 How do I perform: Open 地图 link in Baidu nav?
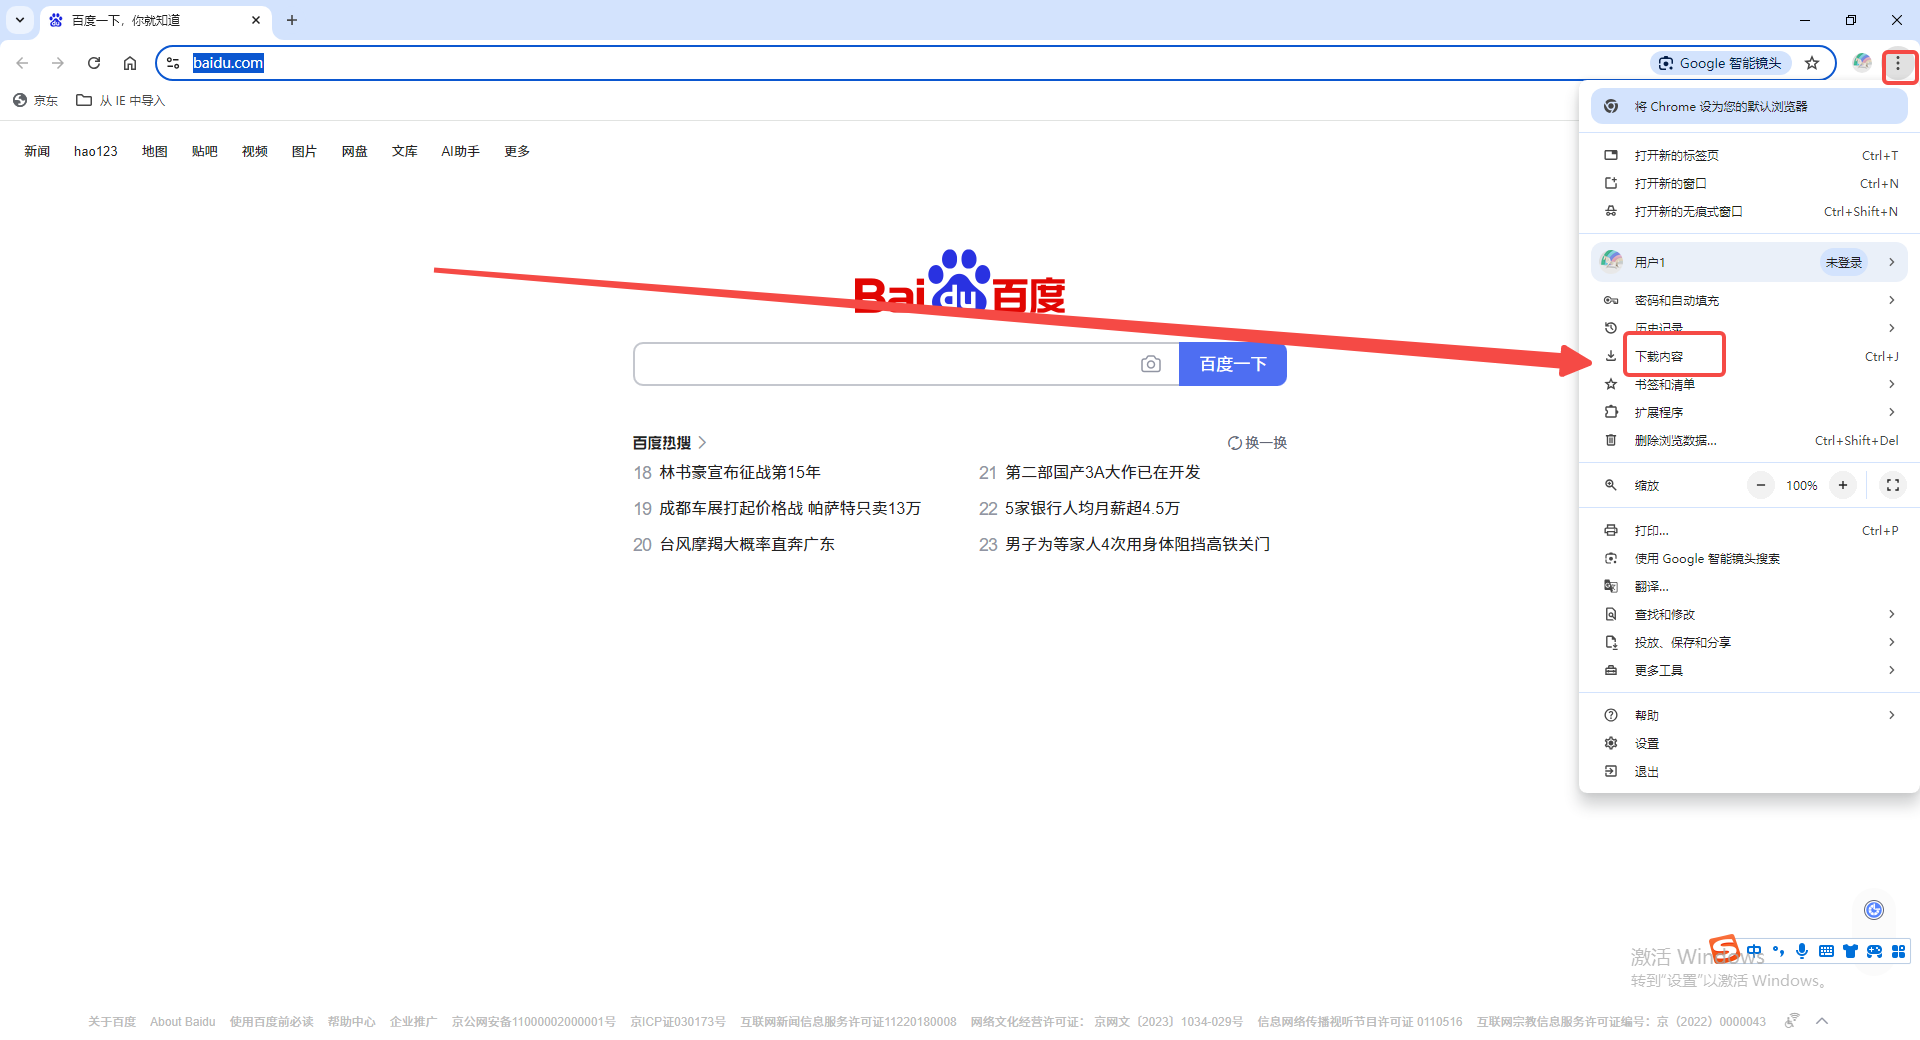tap(155, 151)
